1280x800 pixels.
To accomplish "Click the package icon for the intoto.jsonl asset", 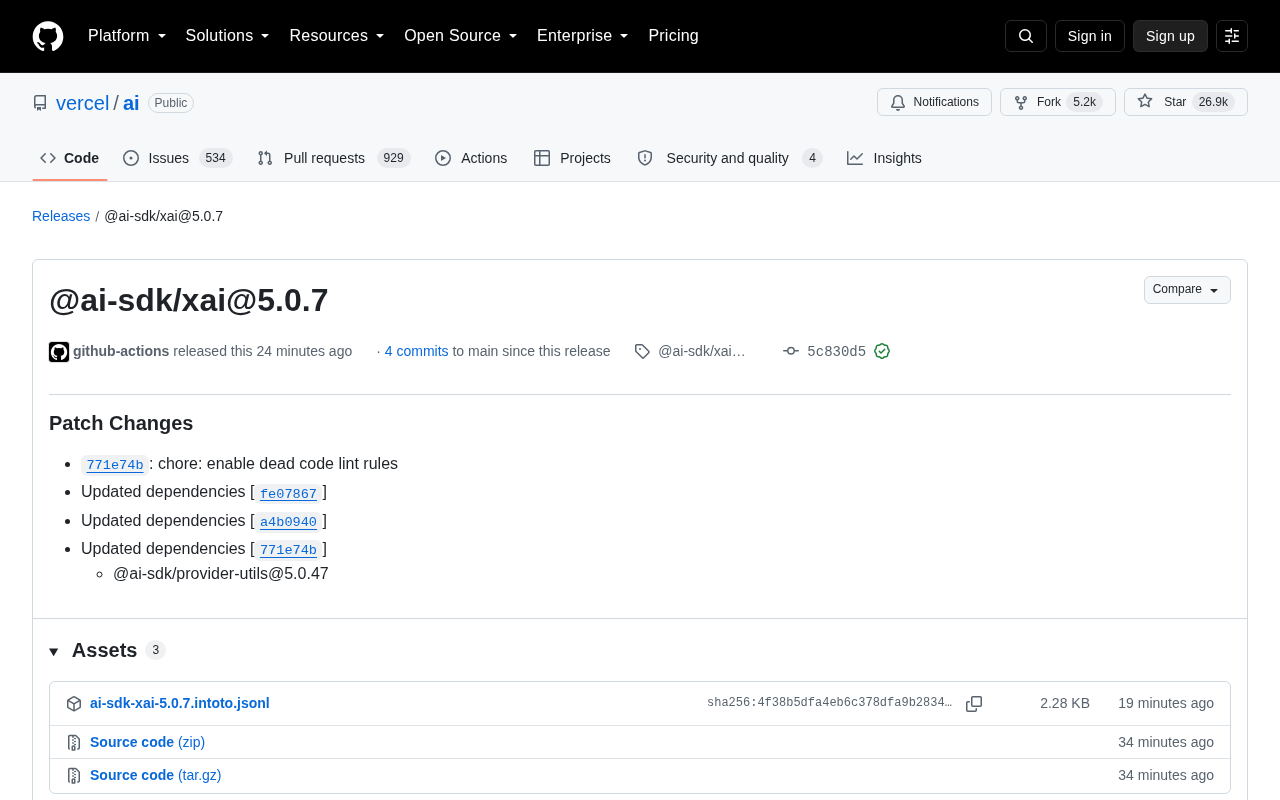I will pyautogui.click(x=74, y=704).
